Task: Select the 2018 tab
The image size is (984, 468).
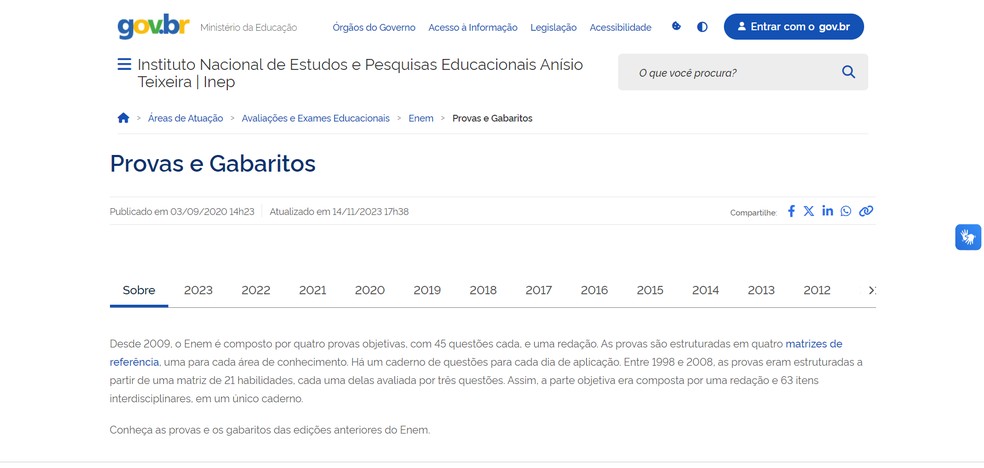Action: [x=483, y=290]
